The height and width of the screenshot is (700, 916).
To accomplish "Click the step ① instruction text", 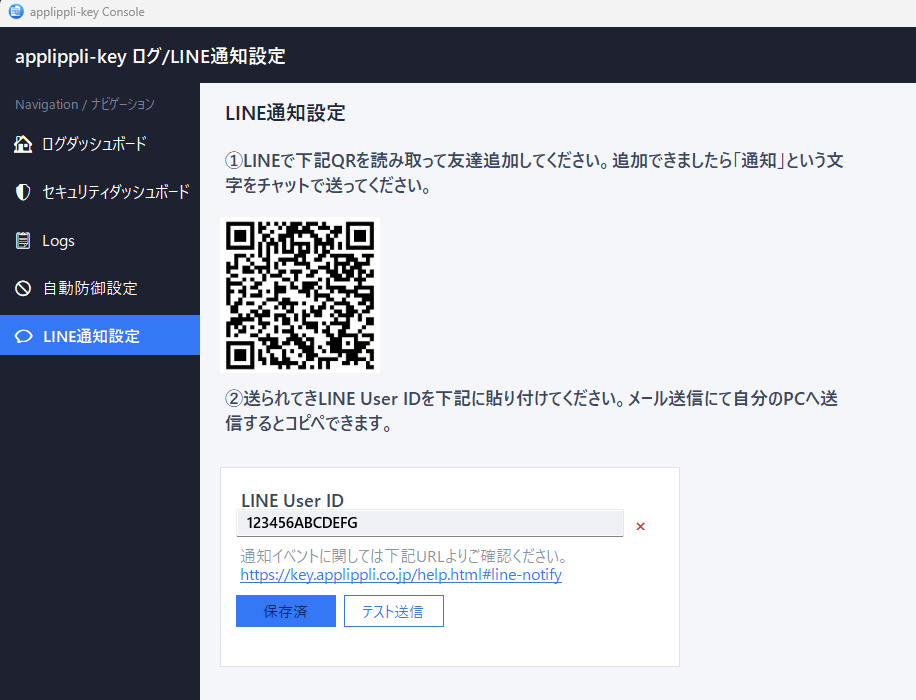I will point(534,173).
